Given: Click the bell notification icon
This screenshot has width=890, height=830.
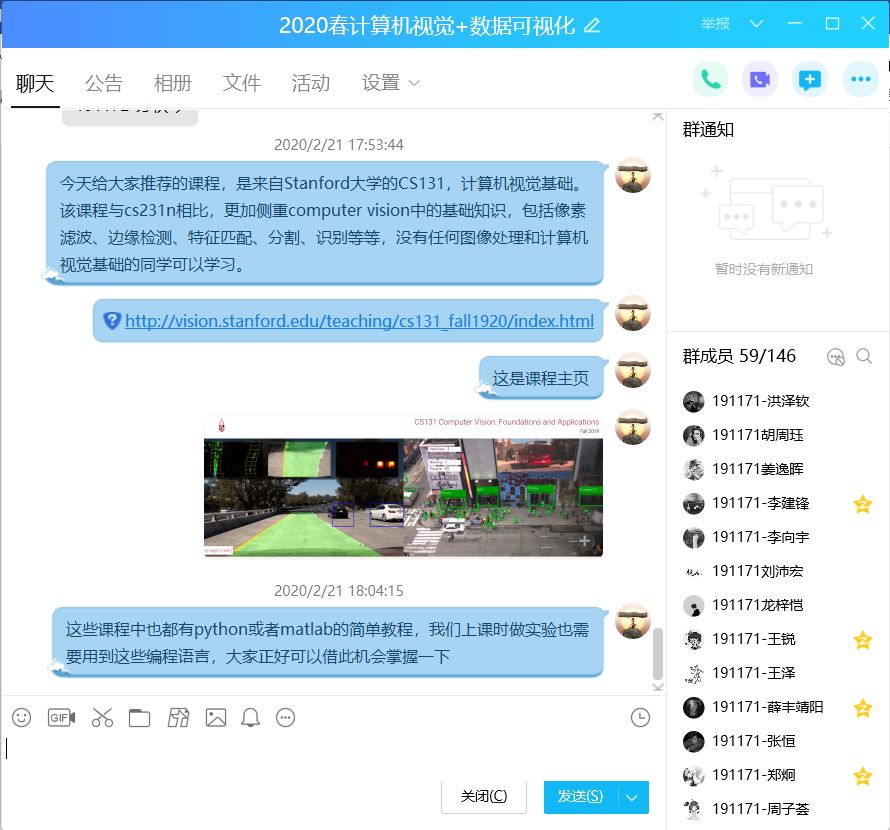Looking at the screenshot, I should pyautogui.click(x=250, y=718).
